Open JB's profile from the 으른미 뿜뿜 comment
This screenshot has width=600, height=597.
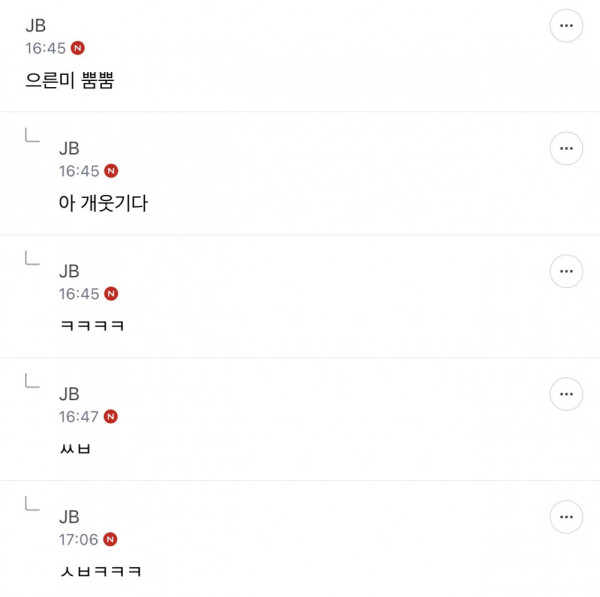(x=35, y=26)
